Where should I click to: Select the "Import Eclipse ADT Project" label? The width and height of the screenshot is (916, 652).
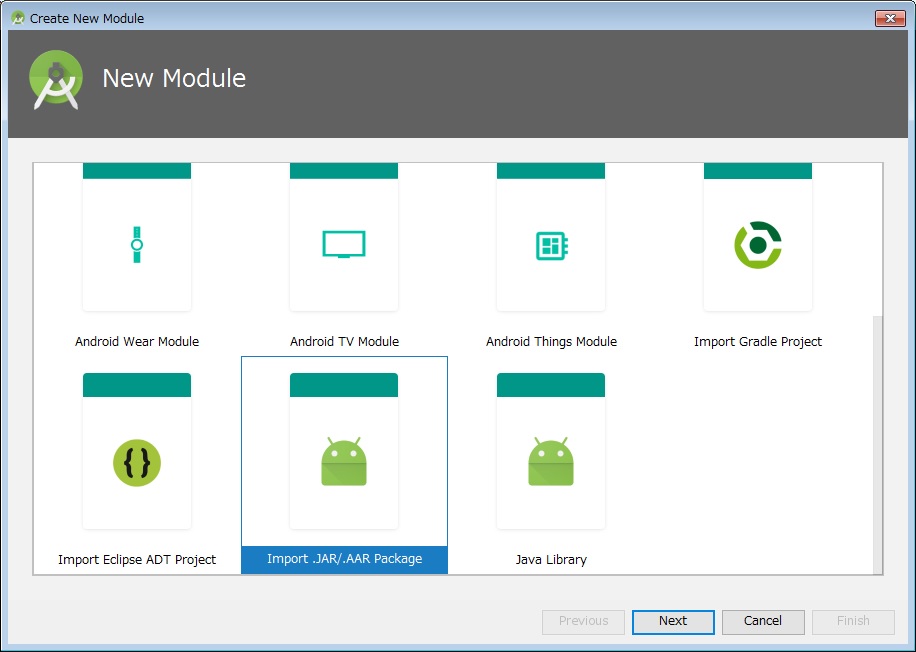[x=137, y=560]
